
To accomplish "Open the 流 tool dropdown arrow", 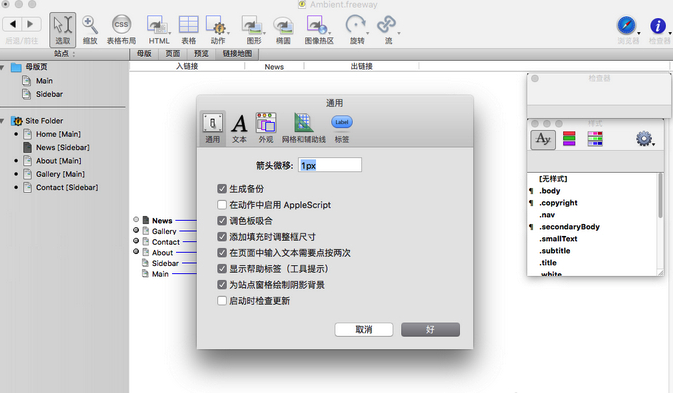I will [x=399, y=33].
